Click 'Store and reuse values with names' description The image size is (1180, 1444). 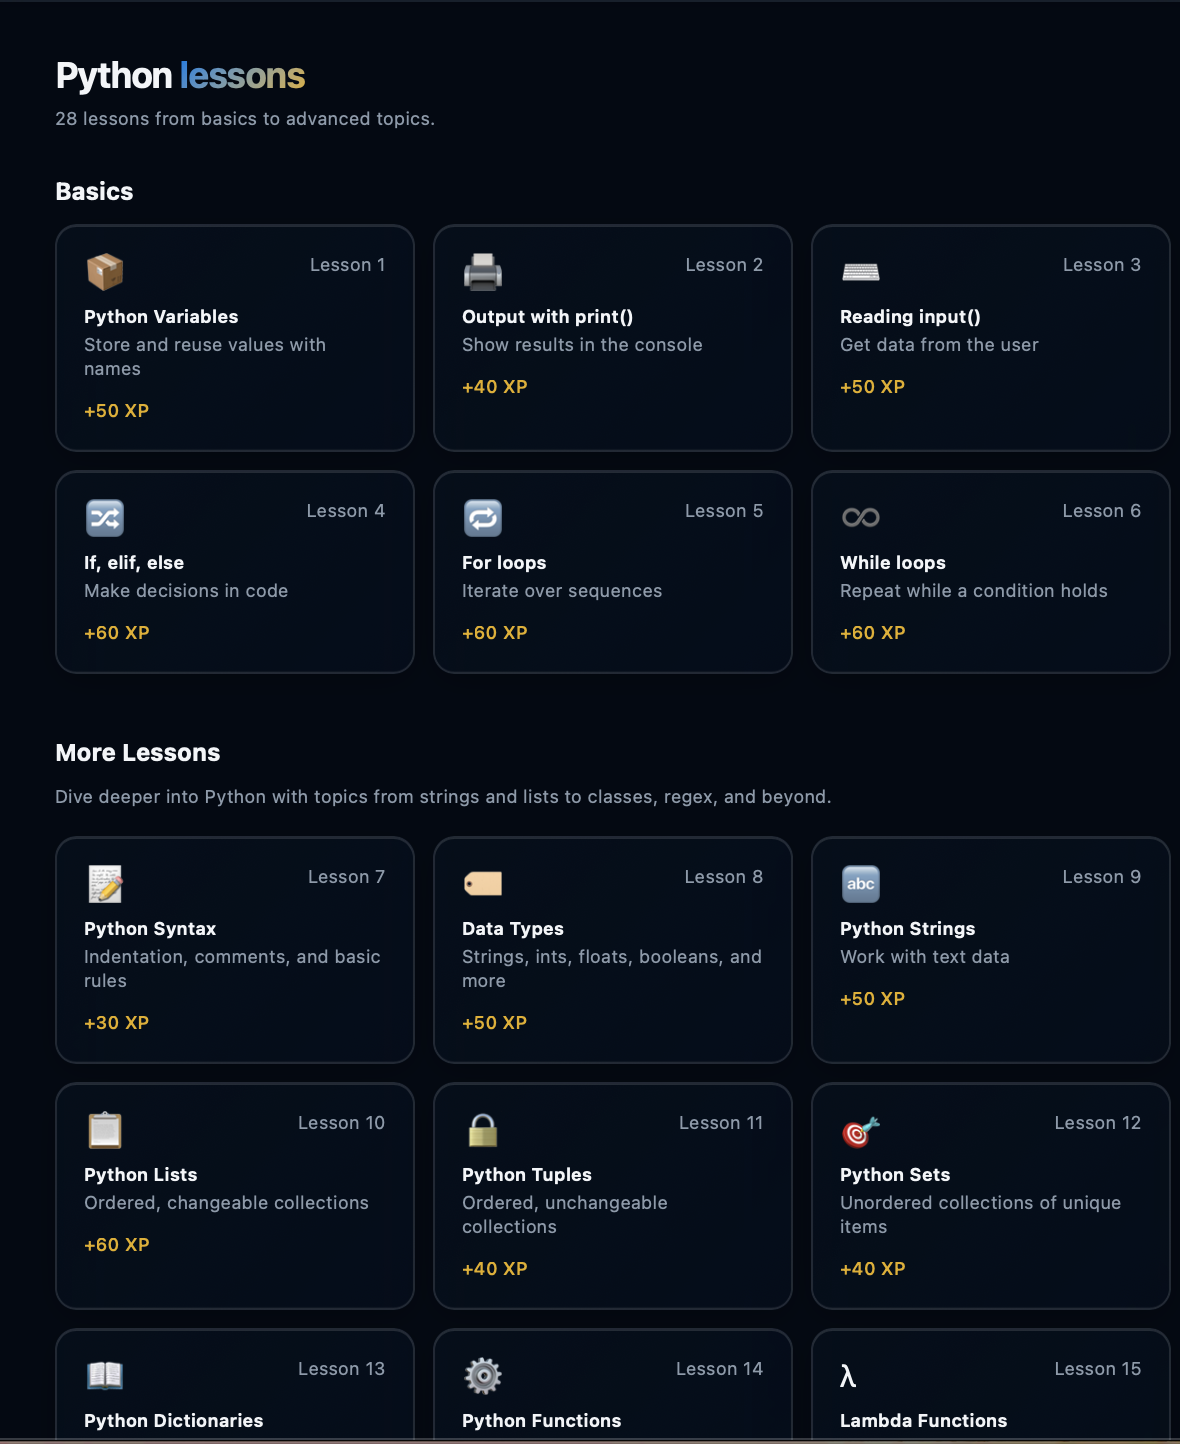(205, 357)
